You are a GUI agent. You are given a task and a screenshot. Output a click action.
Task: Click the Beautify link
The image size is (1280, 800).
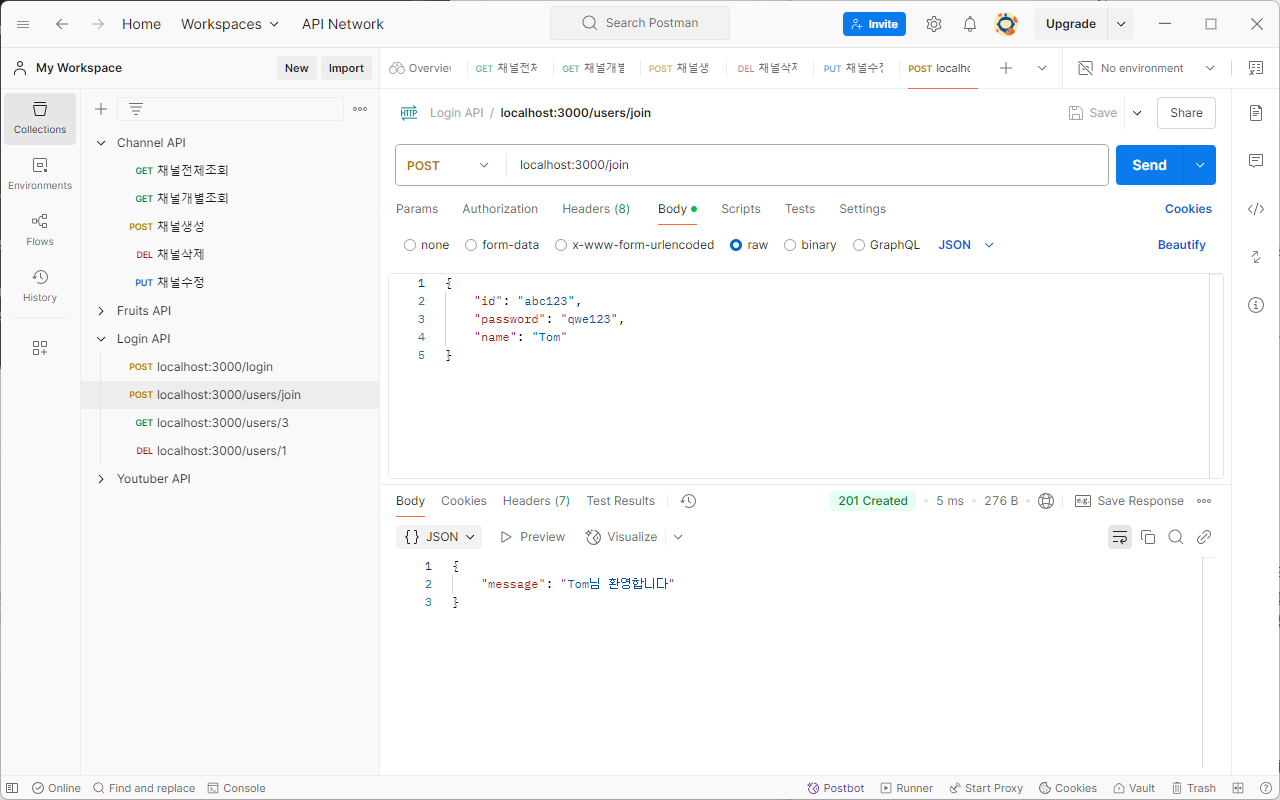(1182, 245)
